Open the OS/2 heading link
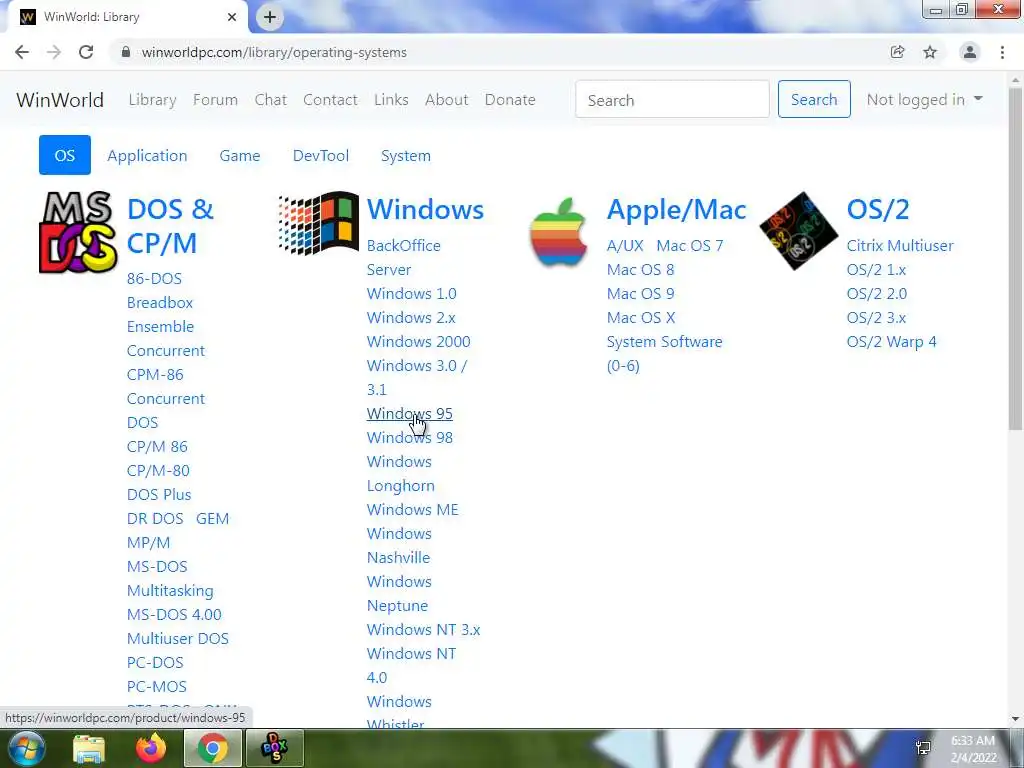Image resolution: width=1024 pixels, height=768 pixels. coord(878,210)
